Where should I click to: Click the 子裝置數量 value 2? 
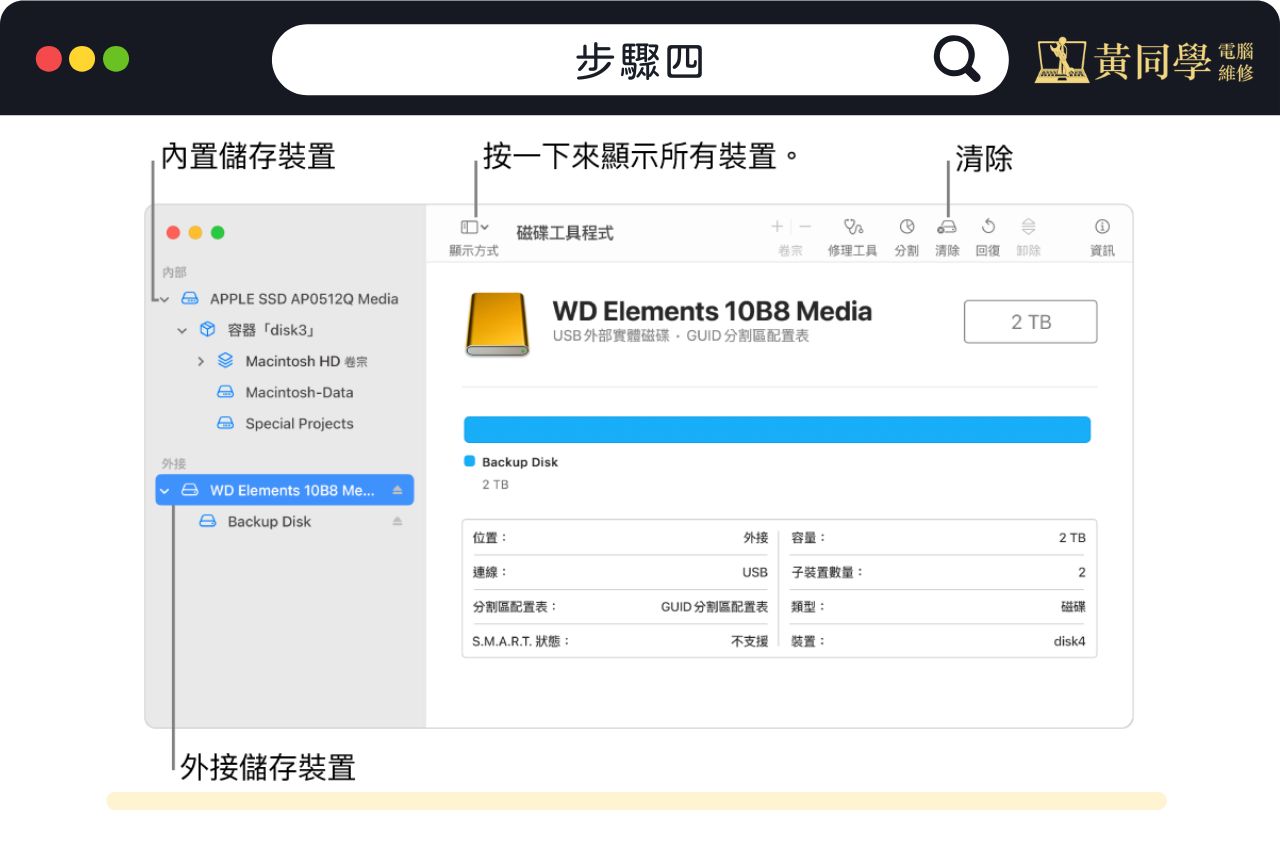pos(1082,572)
